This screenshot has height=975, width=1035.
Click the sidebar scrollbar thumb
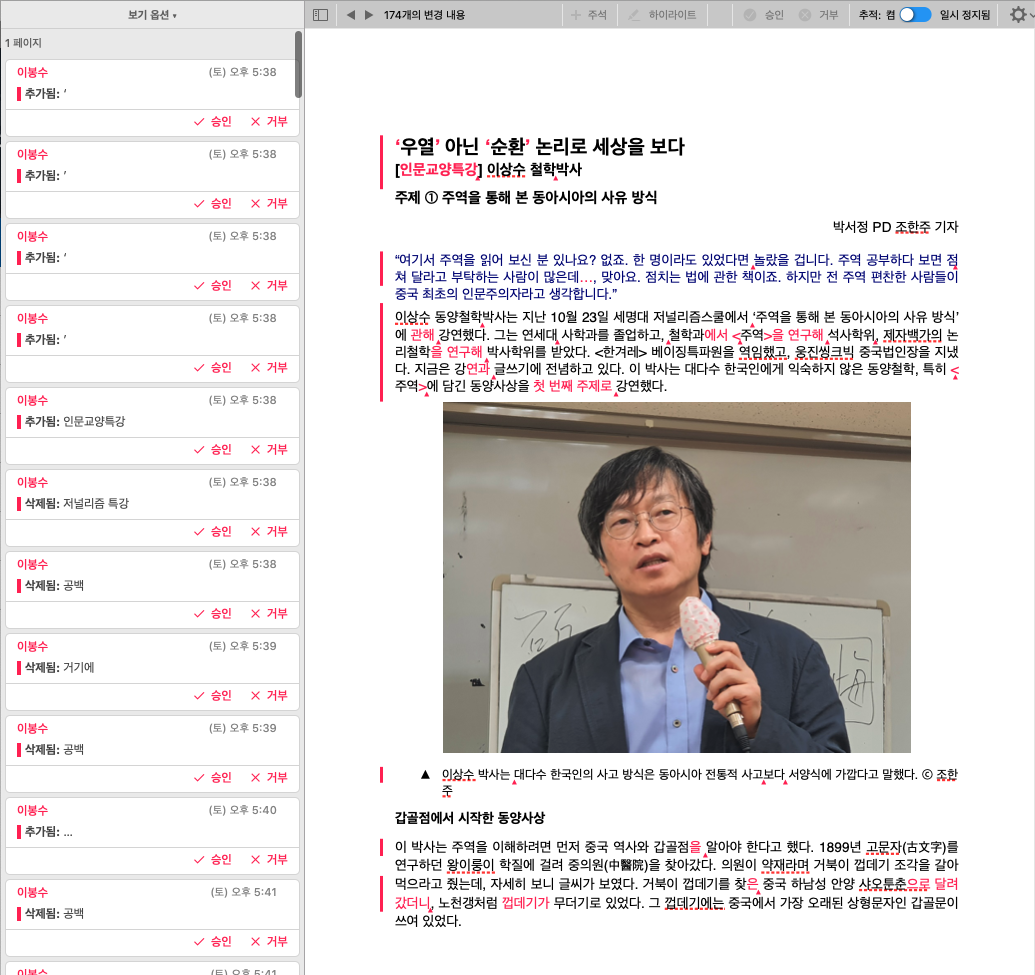(x=298, y=65)
